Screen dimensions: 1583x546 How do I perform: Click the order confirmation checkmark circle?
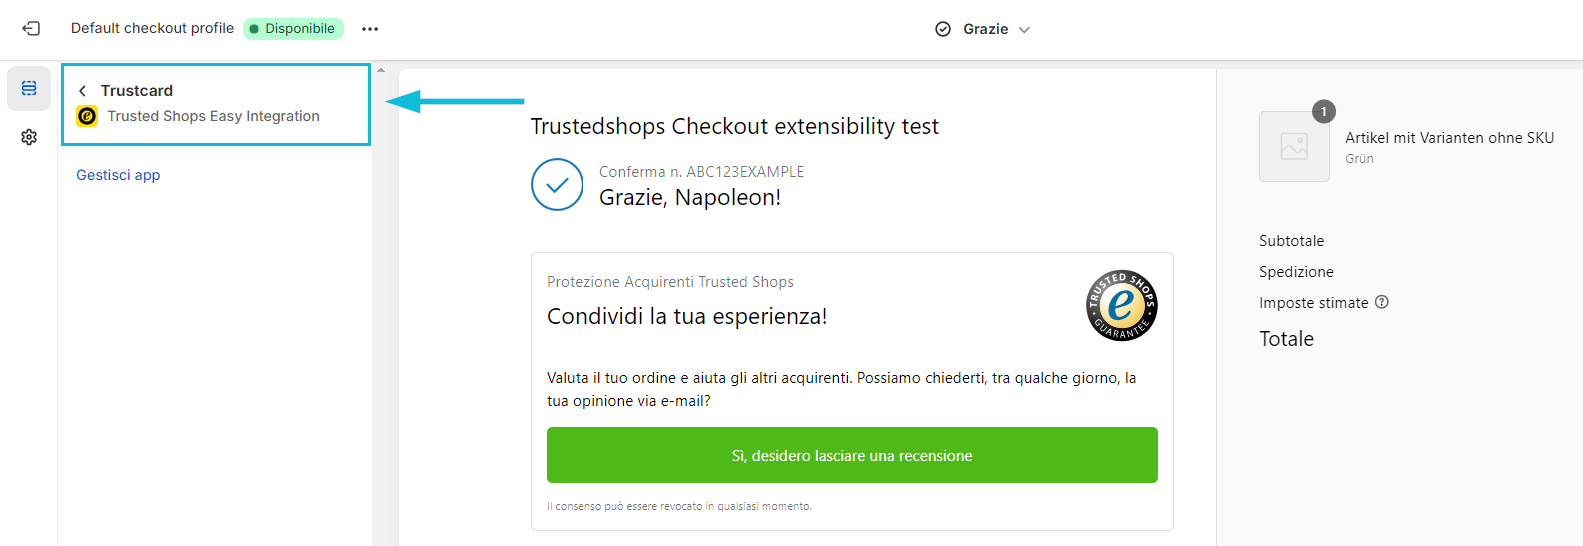tap(557, 184)
